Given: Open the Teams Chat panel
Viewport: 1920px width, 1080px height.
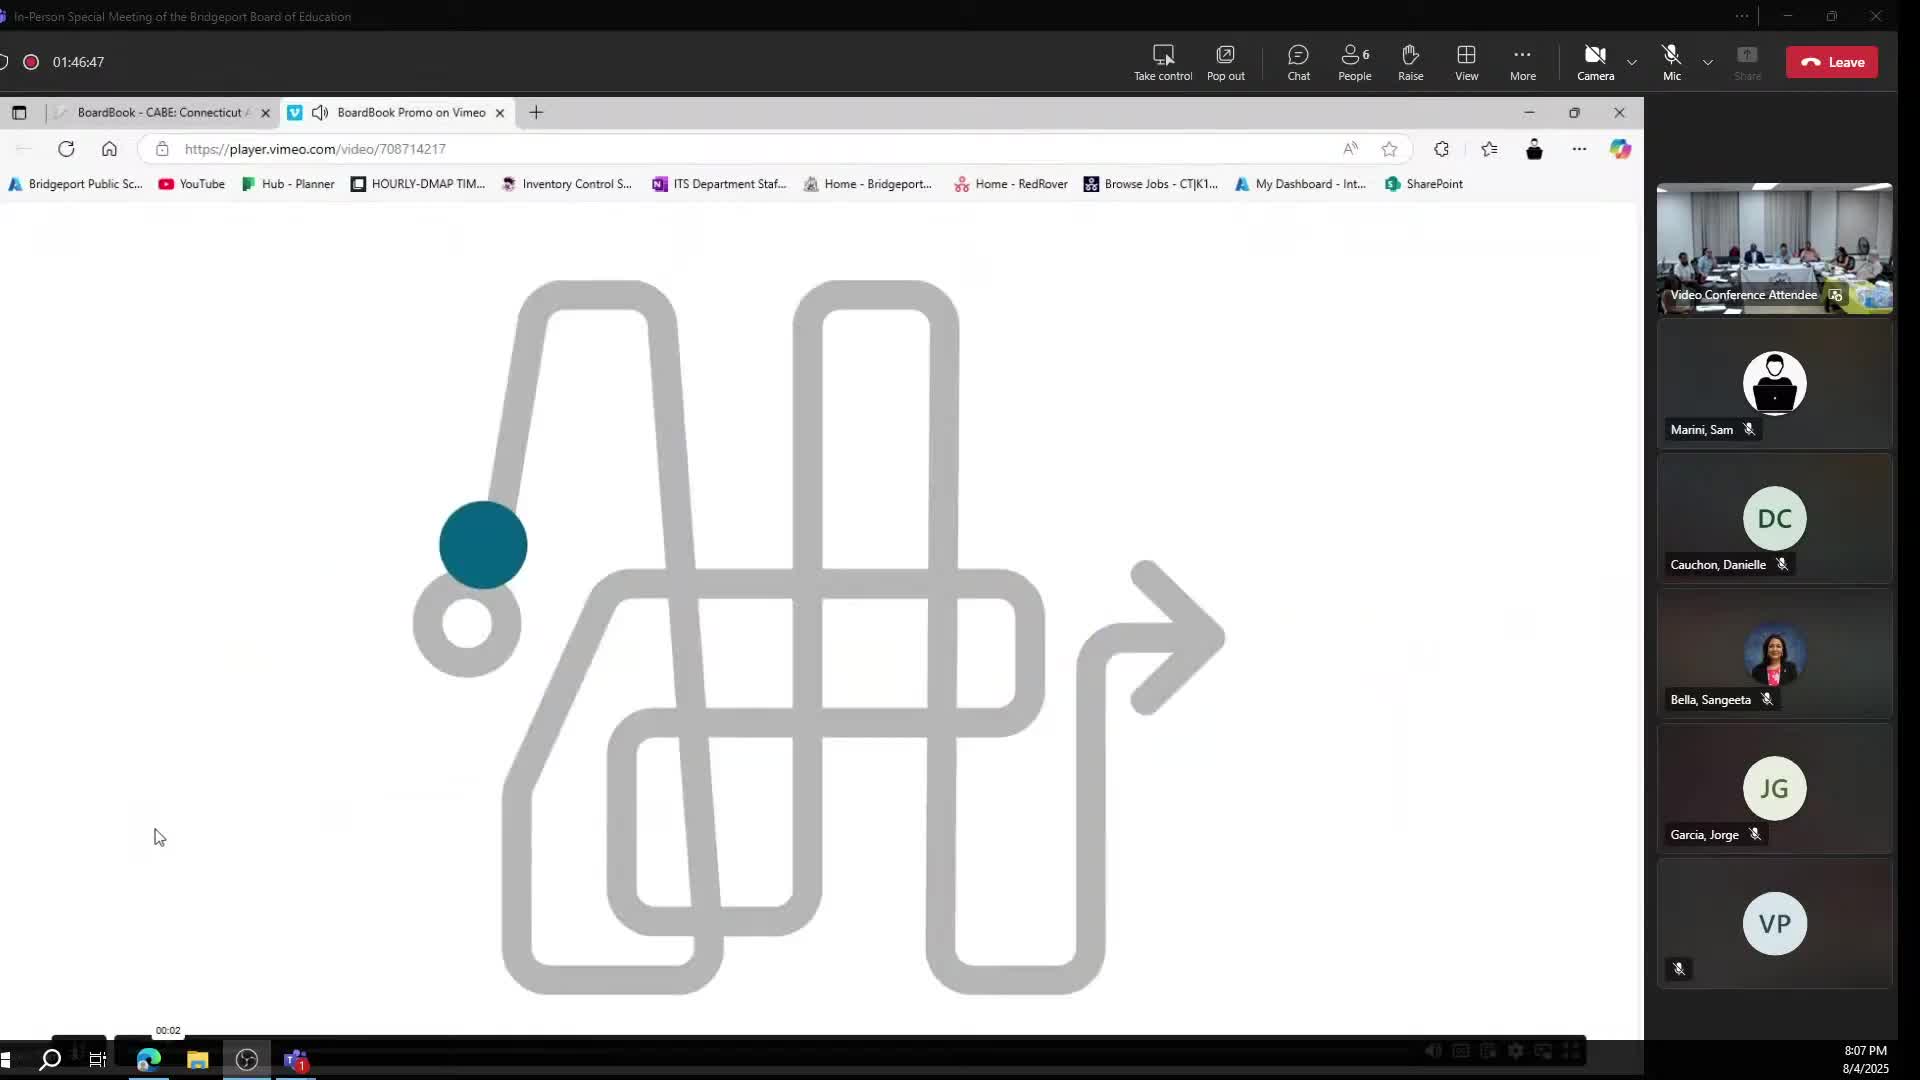Looking at the screenshot, I should point(1298,62).
